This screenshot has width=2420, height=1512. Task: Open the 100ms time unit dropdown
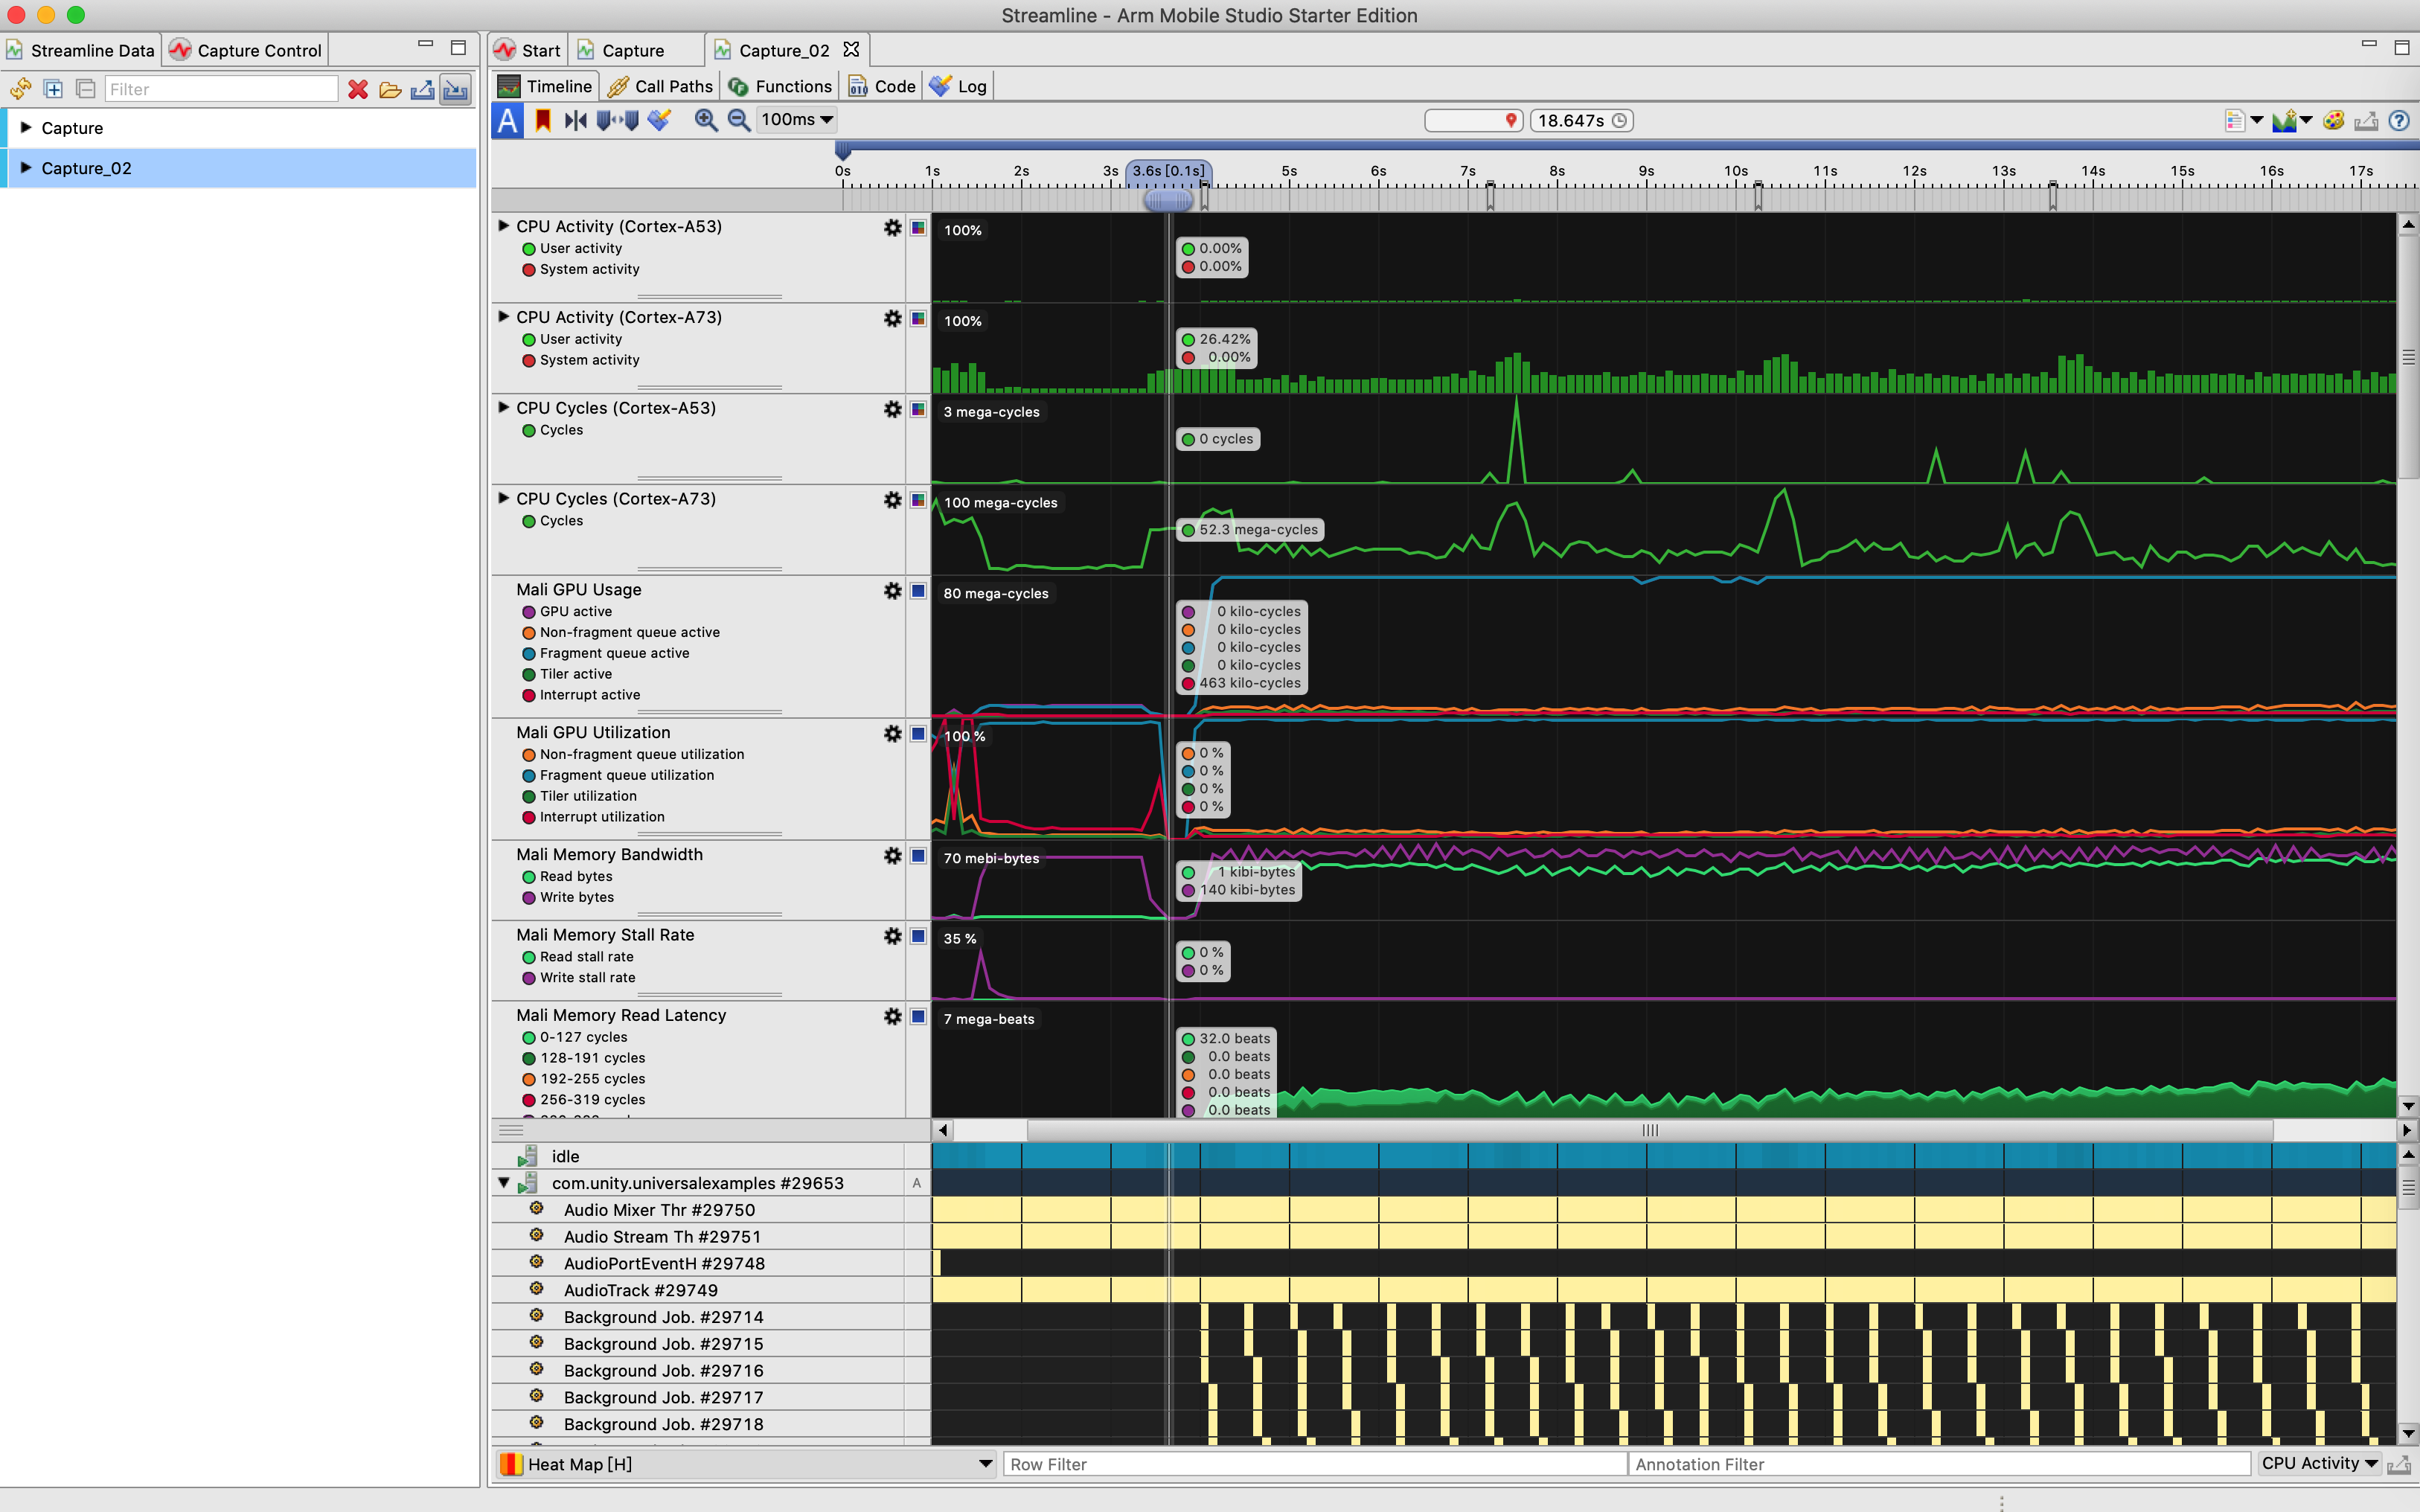pos(797,120)
